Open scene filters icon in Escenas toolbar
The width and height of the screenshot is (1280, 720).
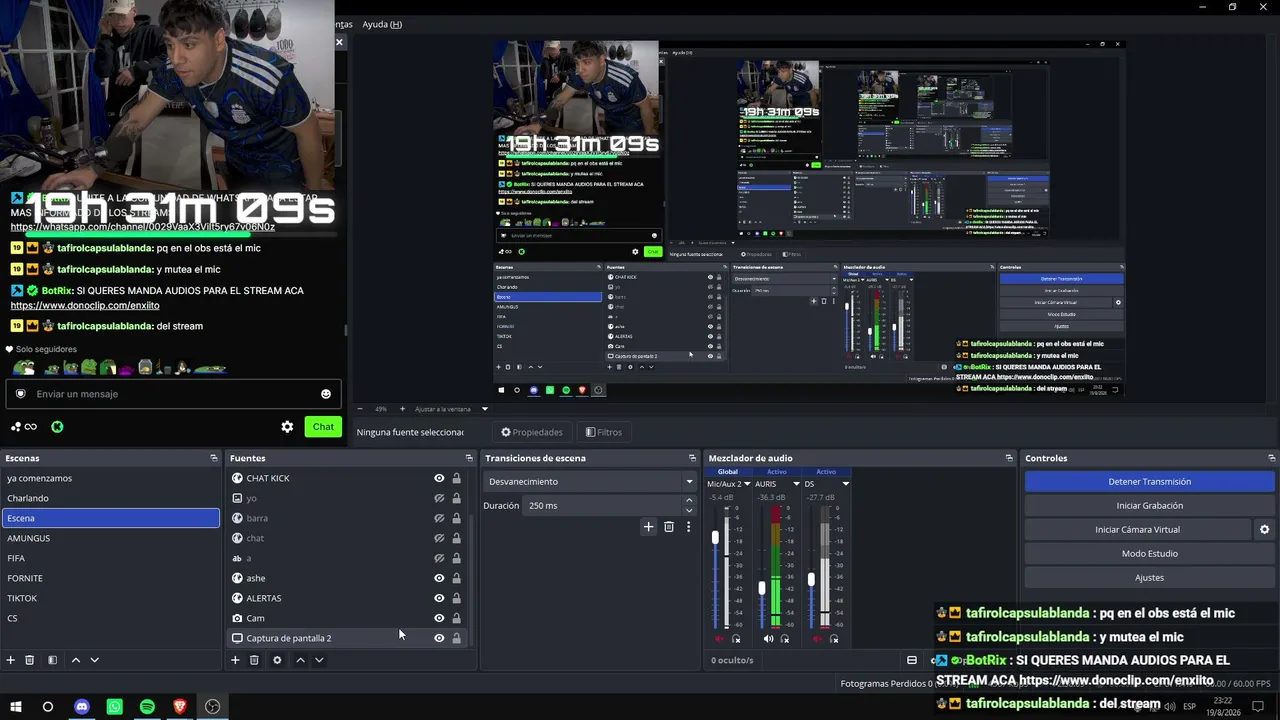52,660
